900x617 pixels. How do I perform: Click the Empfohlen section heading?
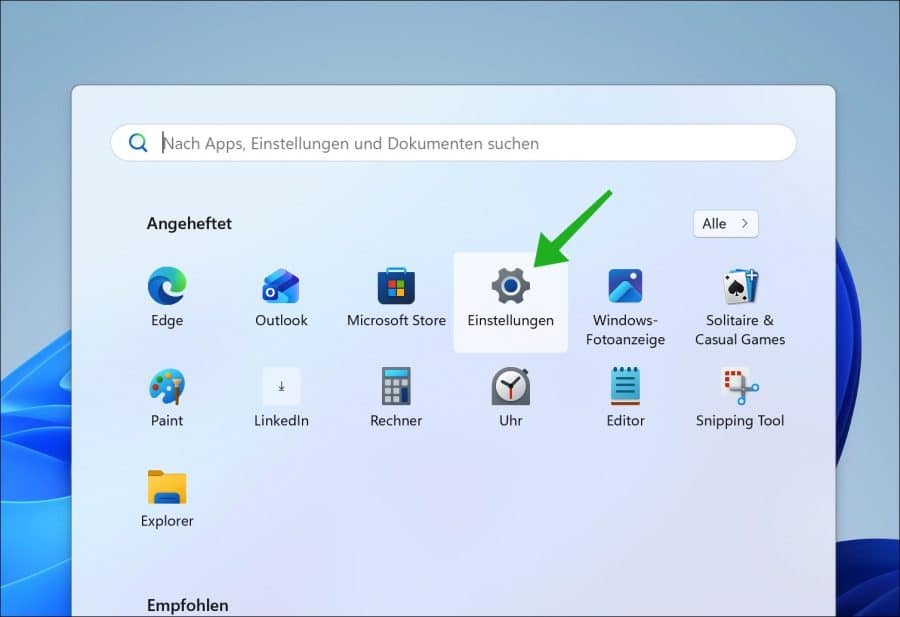tap(188, 605)
